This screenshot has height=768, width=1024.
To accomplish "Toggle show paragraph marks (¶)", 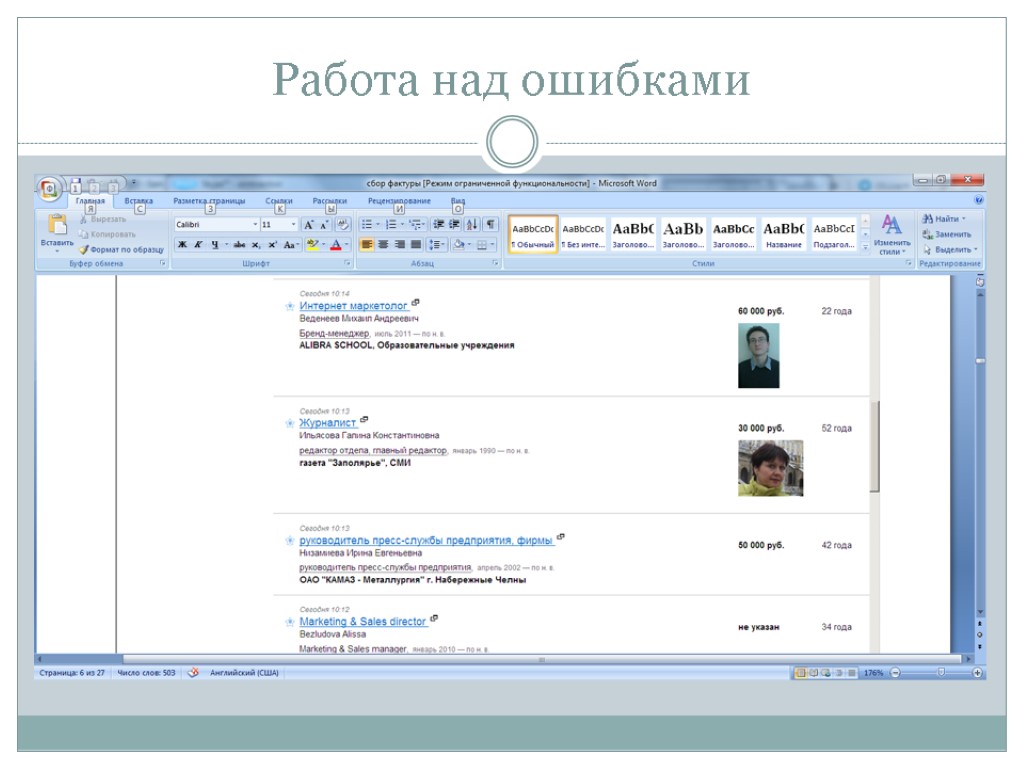I will point(490,225).
